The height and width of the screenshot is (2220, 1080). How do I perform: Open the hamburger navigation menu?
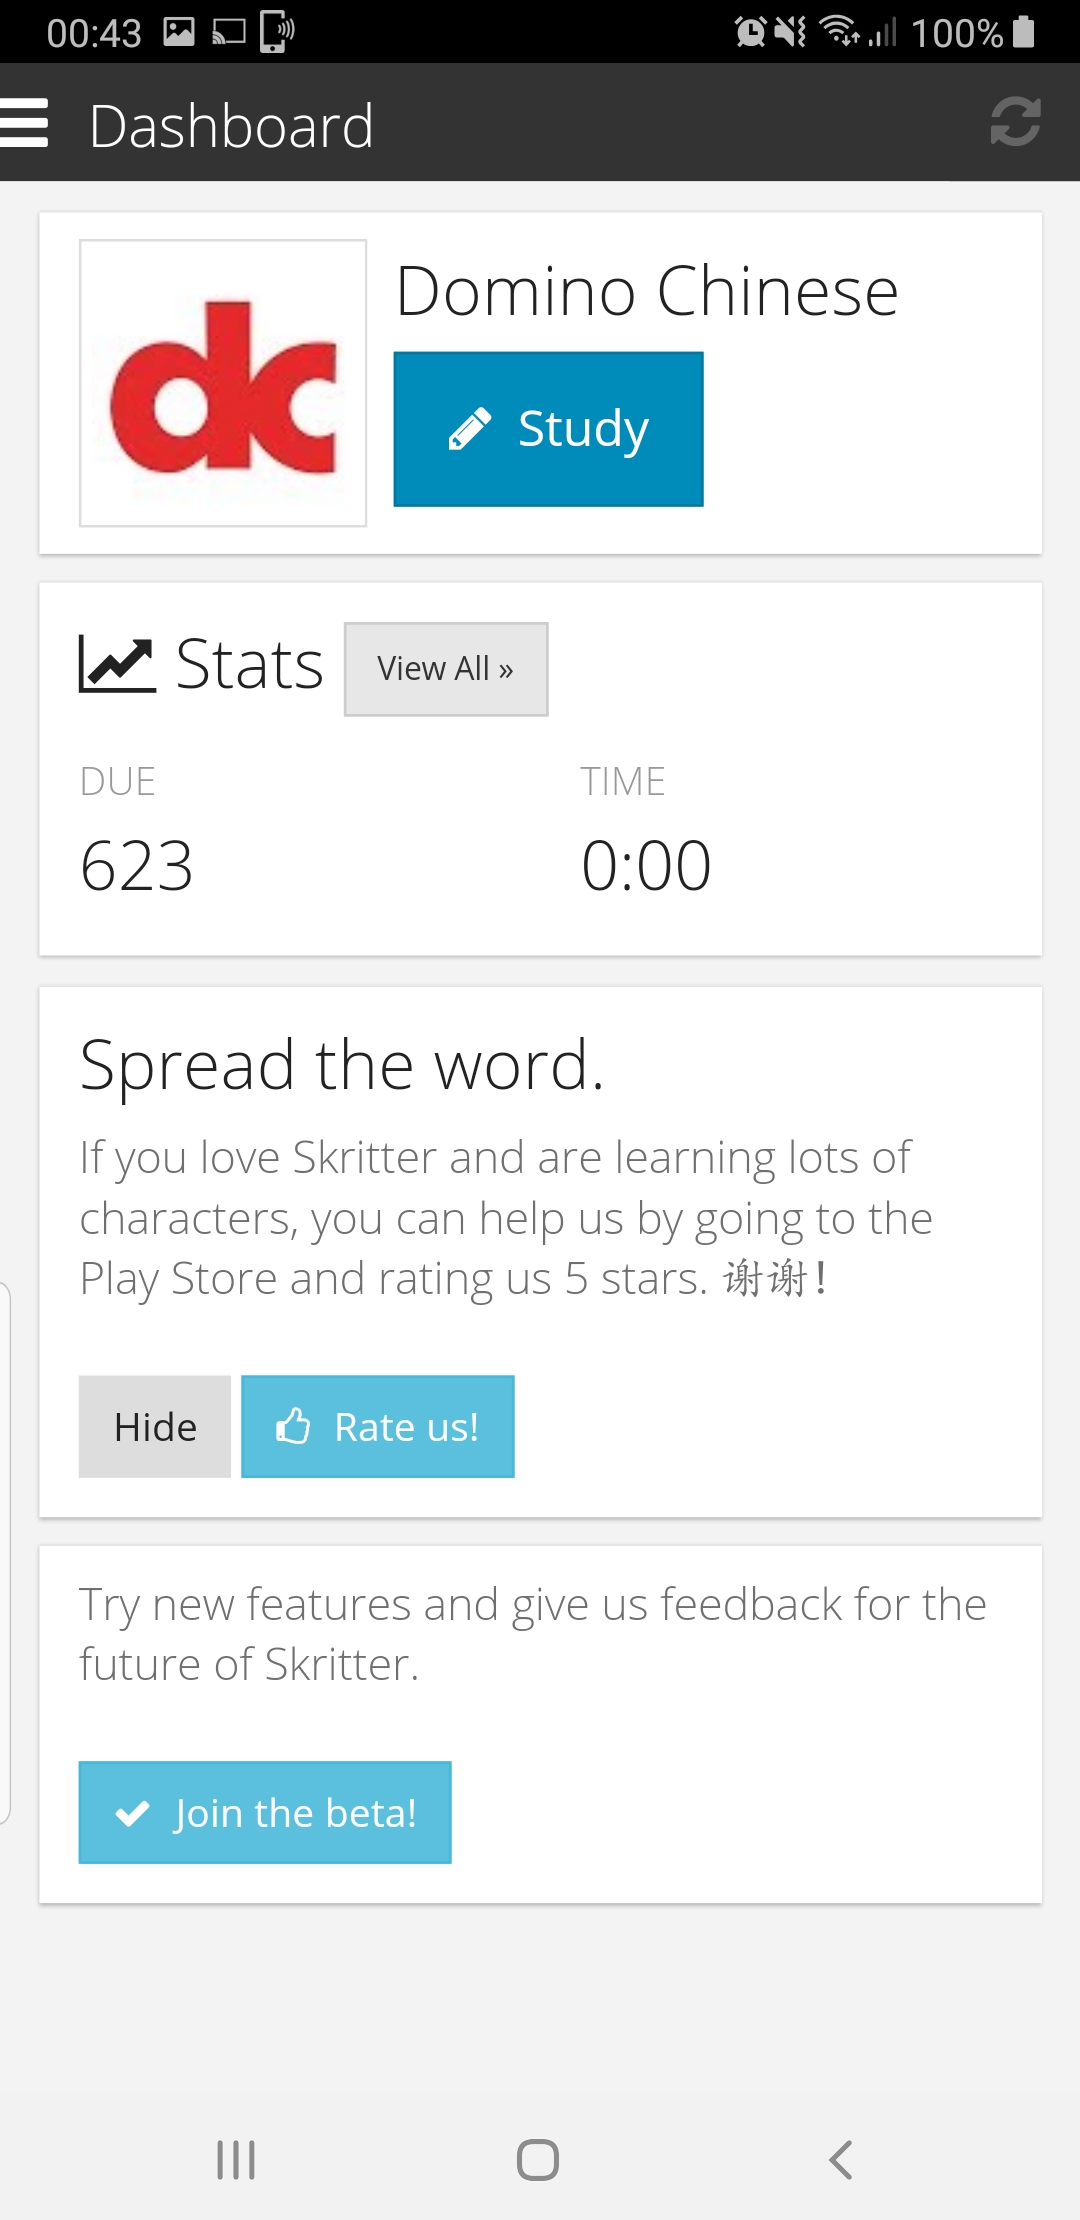point(25,123)
